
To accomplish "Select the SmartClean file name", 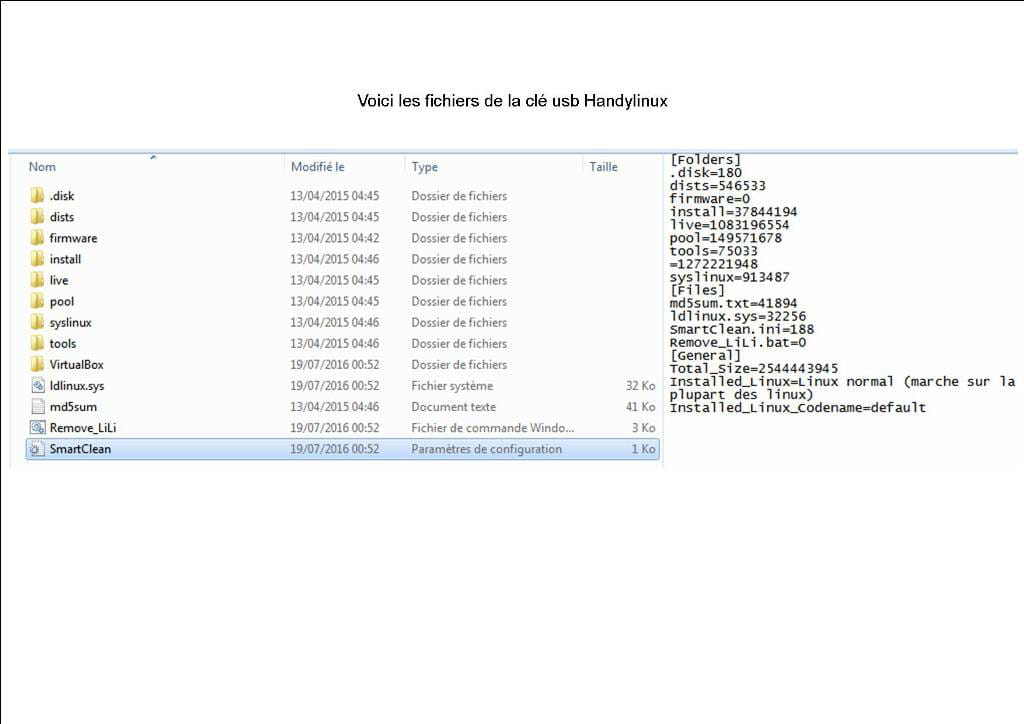I will coord(80,449).
